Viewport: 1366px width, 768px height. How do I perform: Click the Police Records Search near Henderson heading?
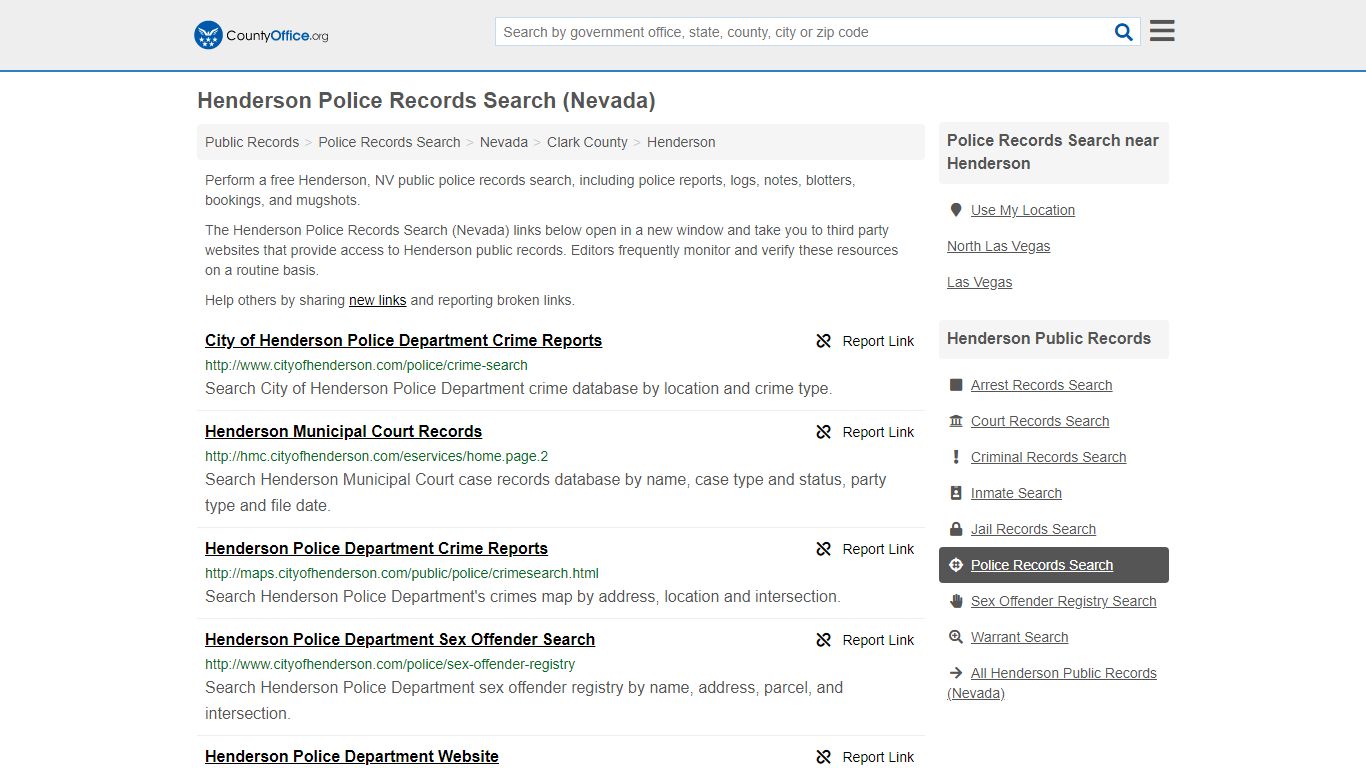pos(1053,152)
